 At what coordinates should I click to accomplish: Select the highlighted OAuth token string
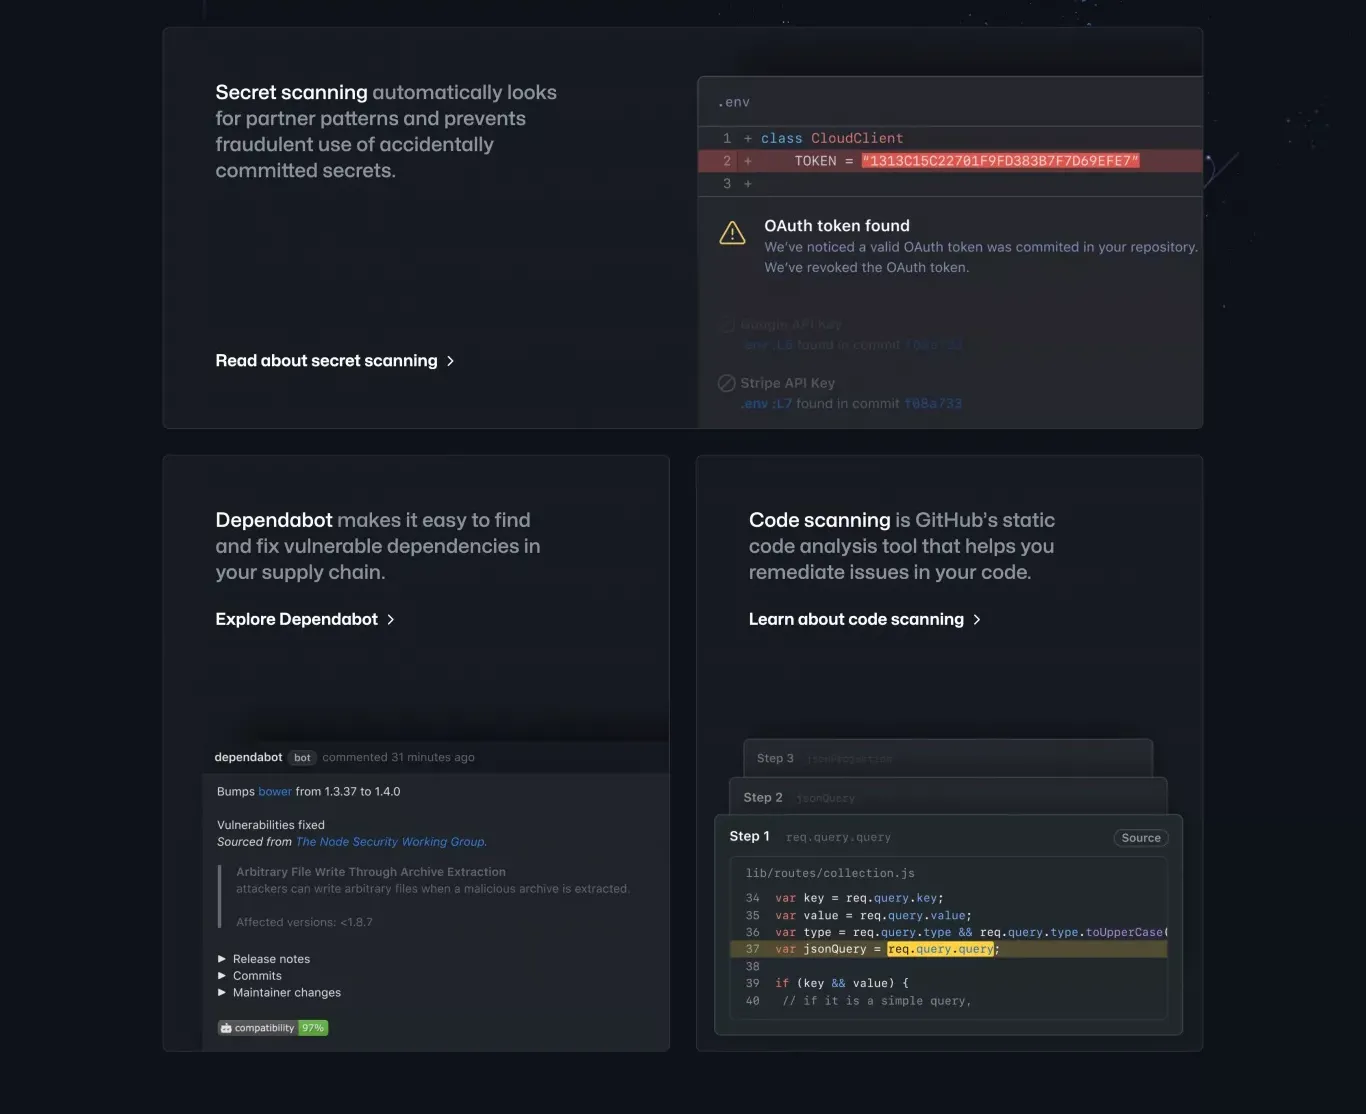tap(1000, 161)
